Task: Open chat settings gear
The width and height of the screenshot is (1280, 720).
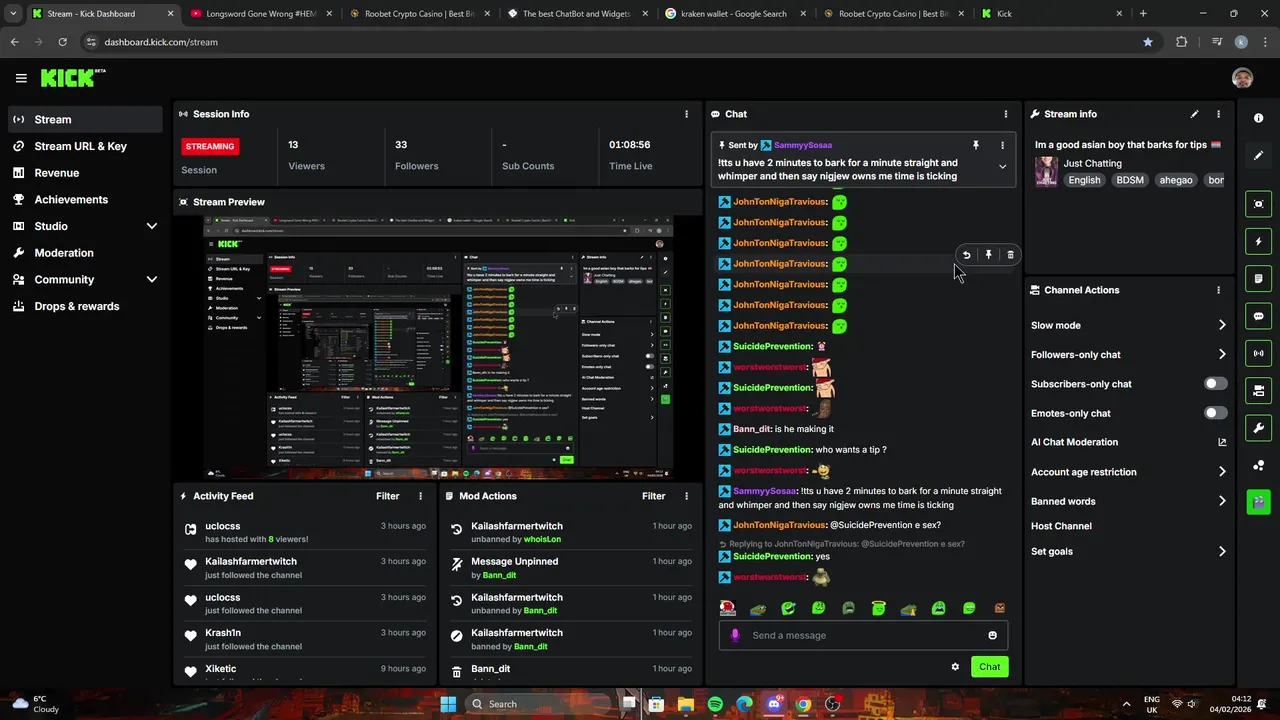Action: click(x=955, y=667)
